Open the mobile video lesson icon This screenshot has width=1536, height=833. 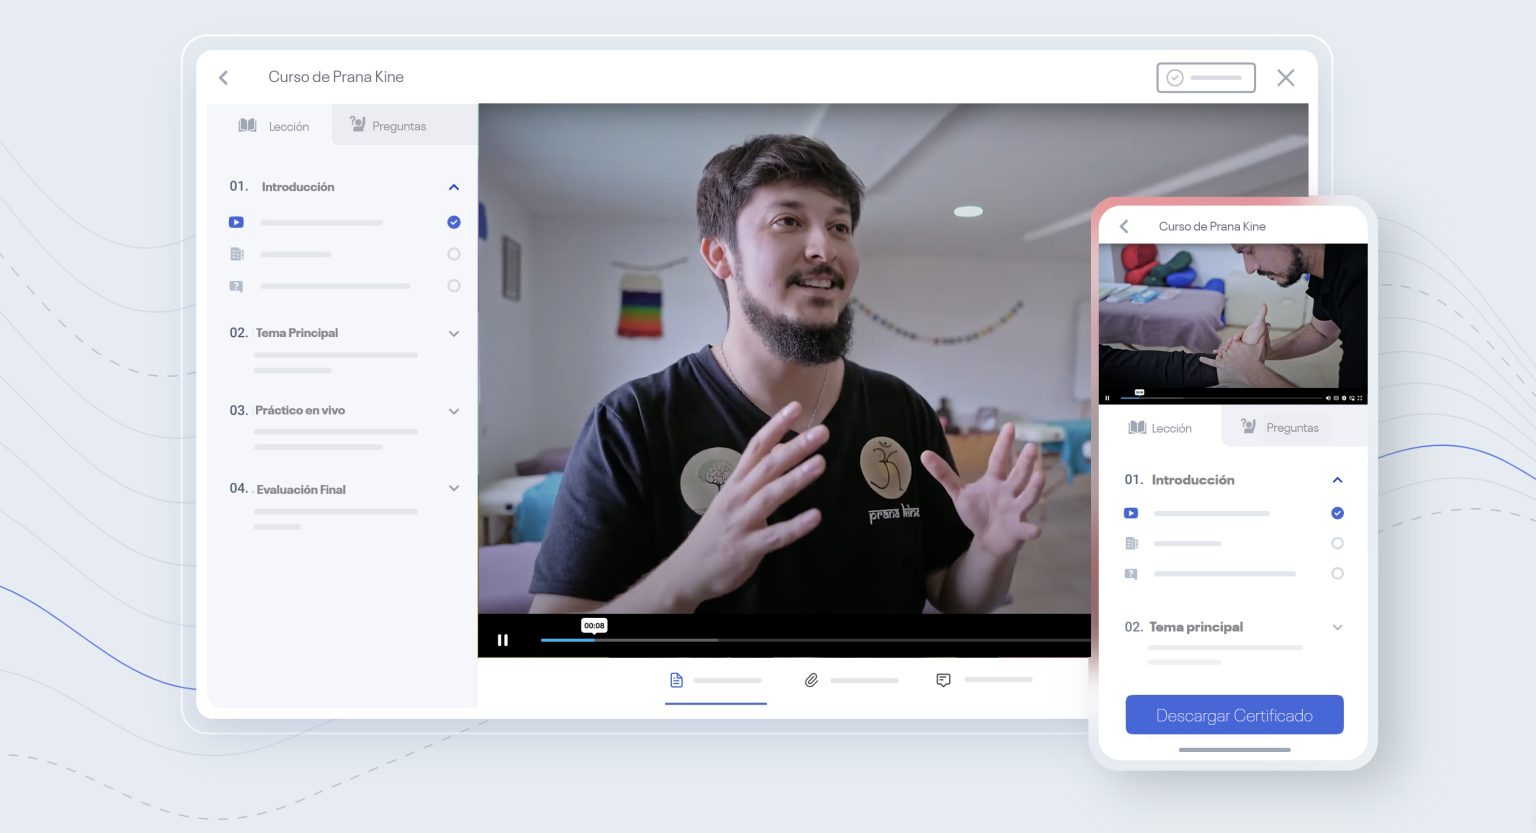click(x=1131, y=513)
